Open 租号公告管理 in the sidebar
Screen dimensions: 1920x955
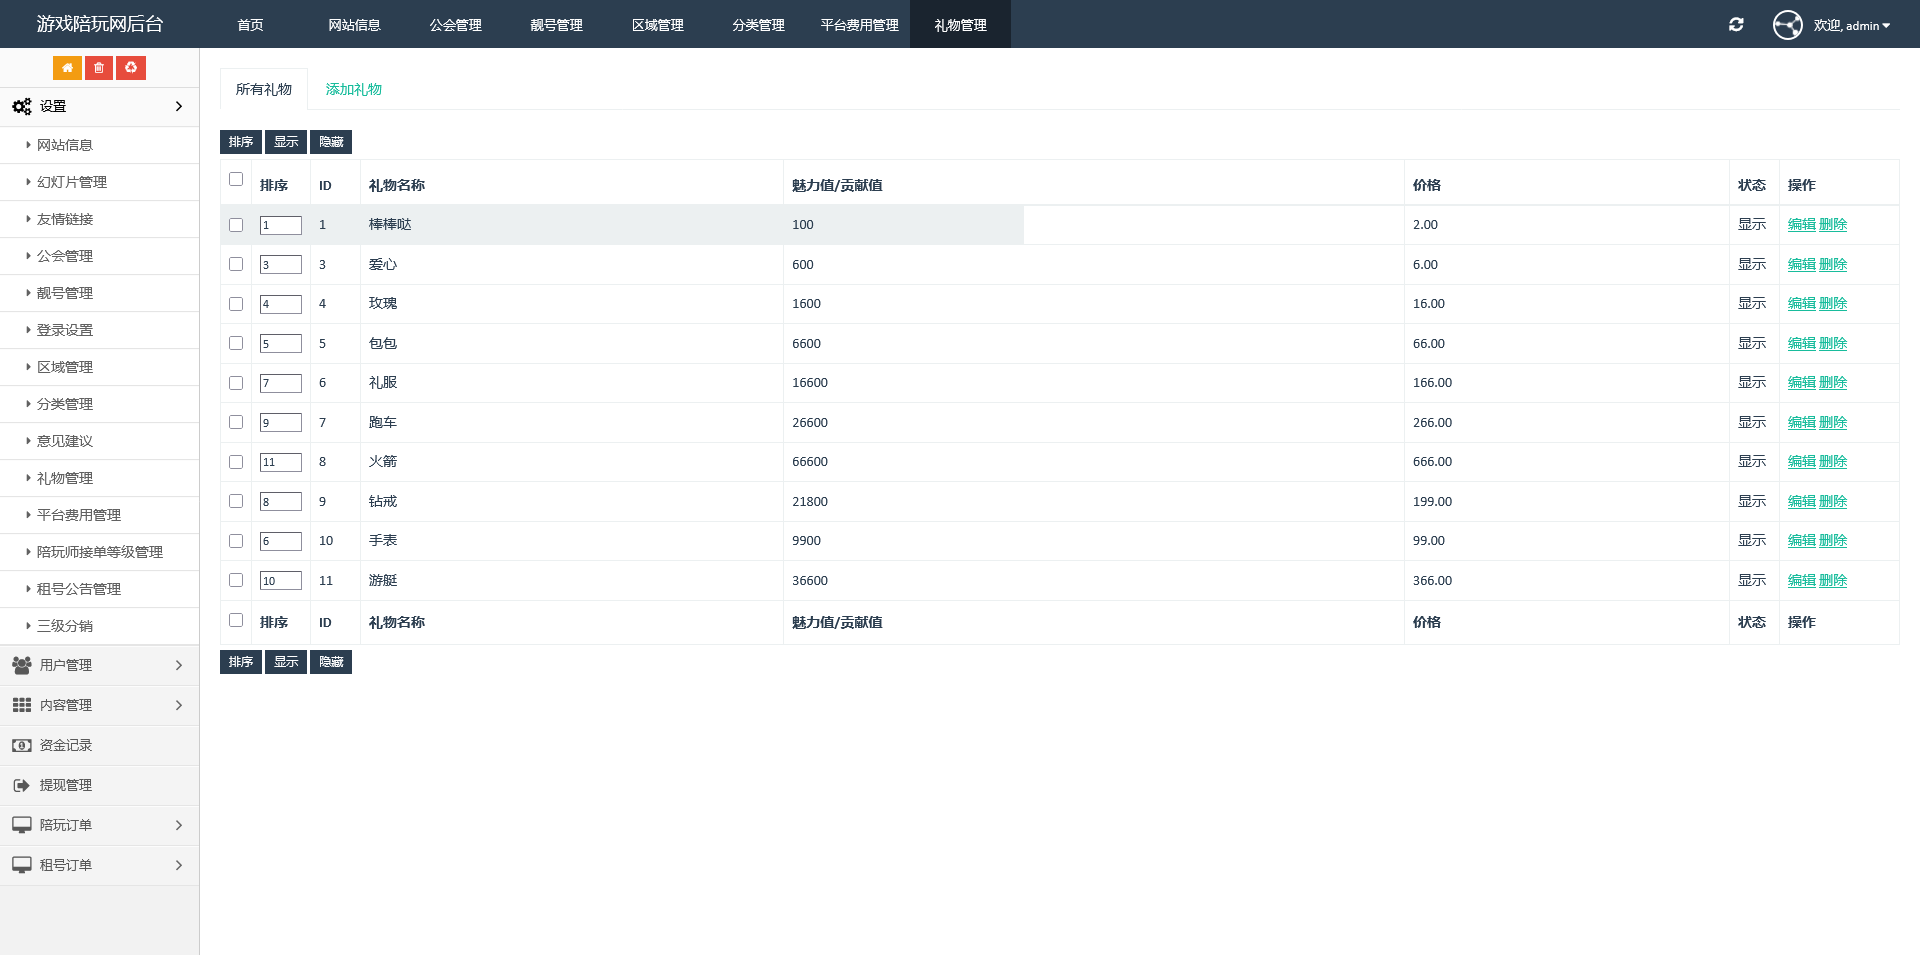[x=79, y=589]
